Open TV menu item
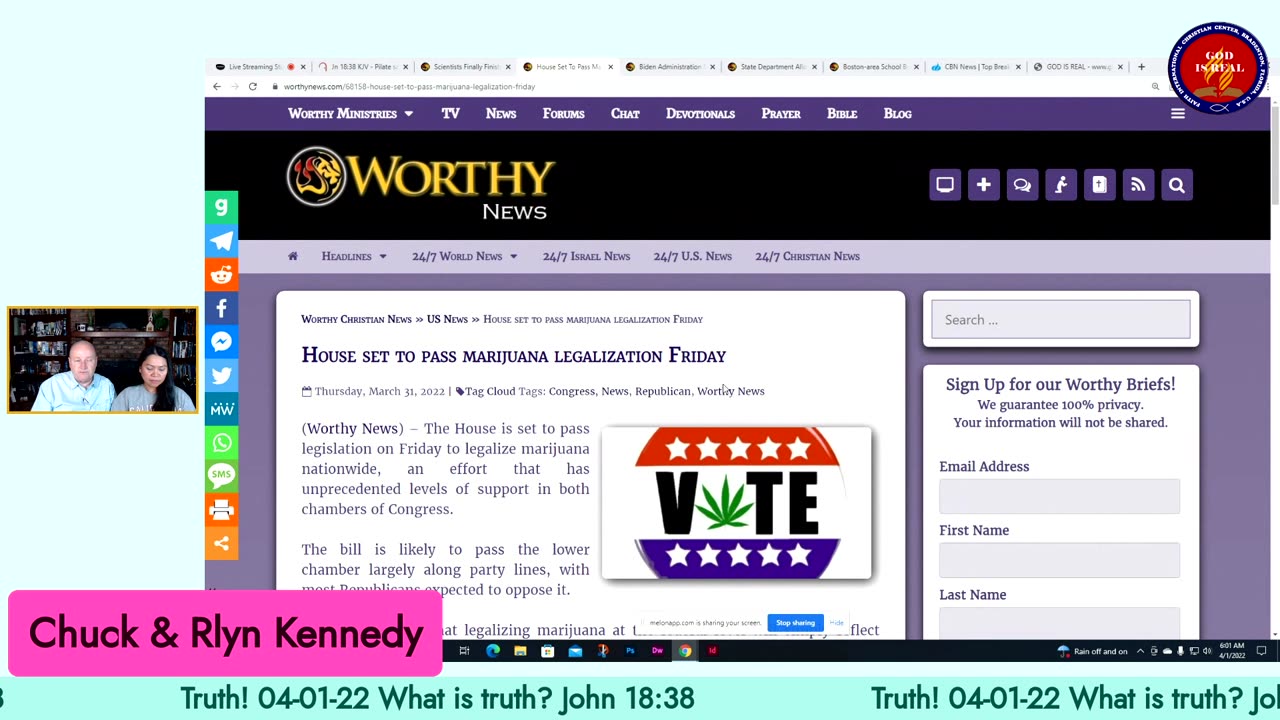The image size is (1280, 720). 451,114
